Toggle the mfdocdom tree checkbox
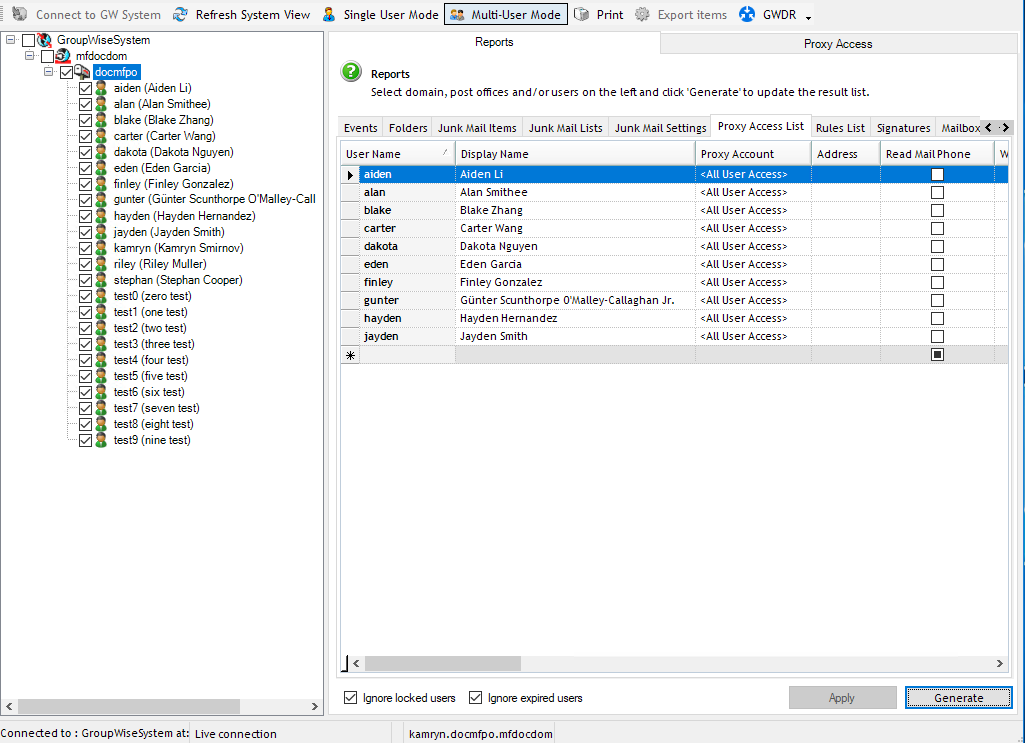The height and width of the screenshot is (743, 1025). pyautogui.click(x=47, y=56)
